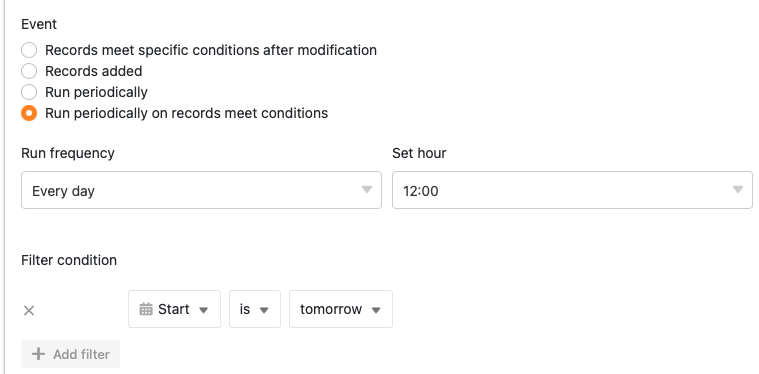This screenshot has width=759, height=374.
Task: Open the 12:00 Set hour dropdown
Action: [572, 190]
